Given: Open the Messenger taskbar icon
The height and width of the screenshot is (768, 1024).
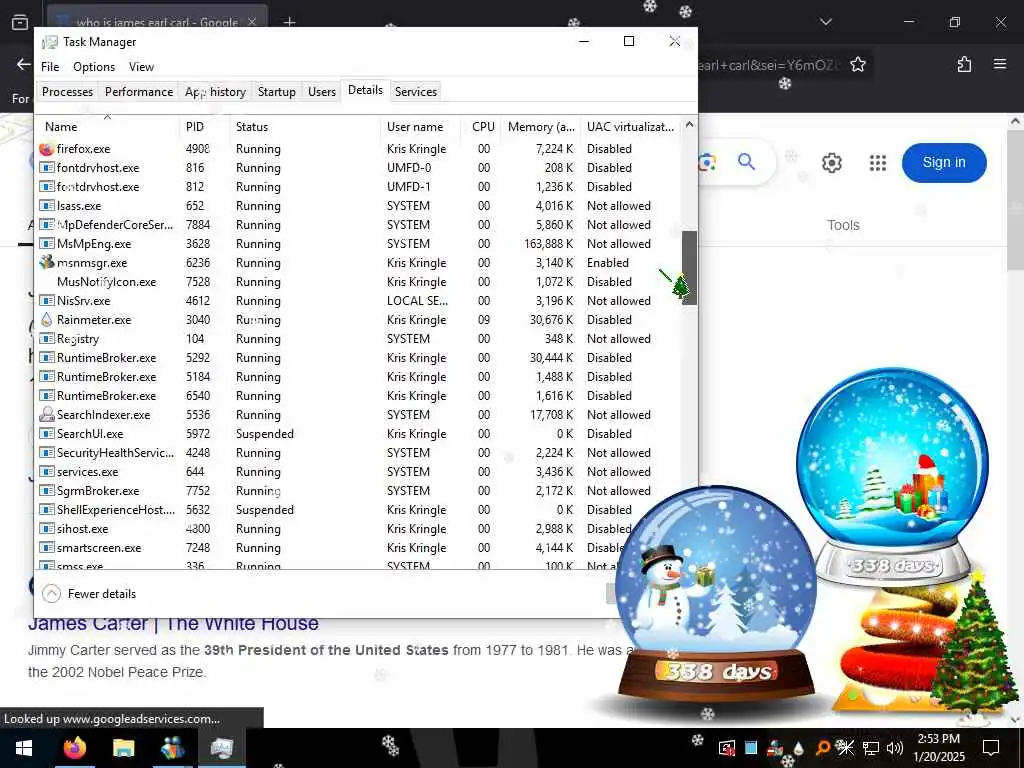Looking at the screenshot, I should (172, 748).
